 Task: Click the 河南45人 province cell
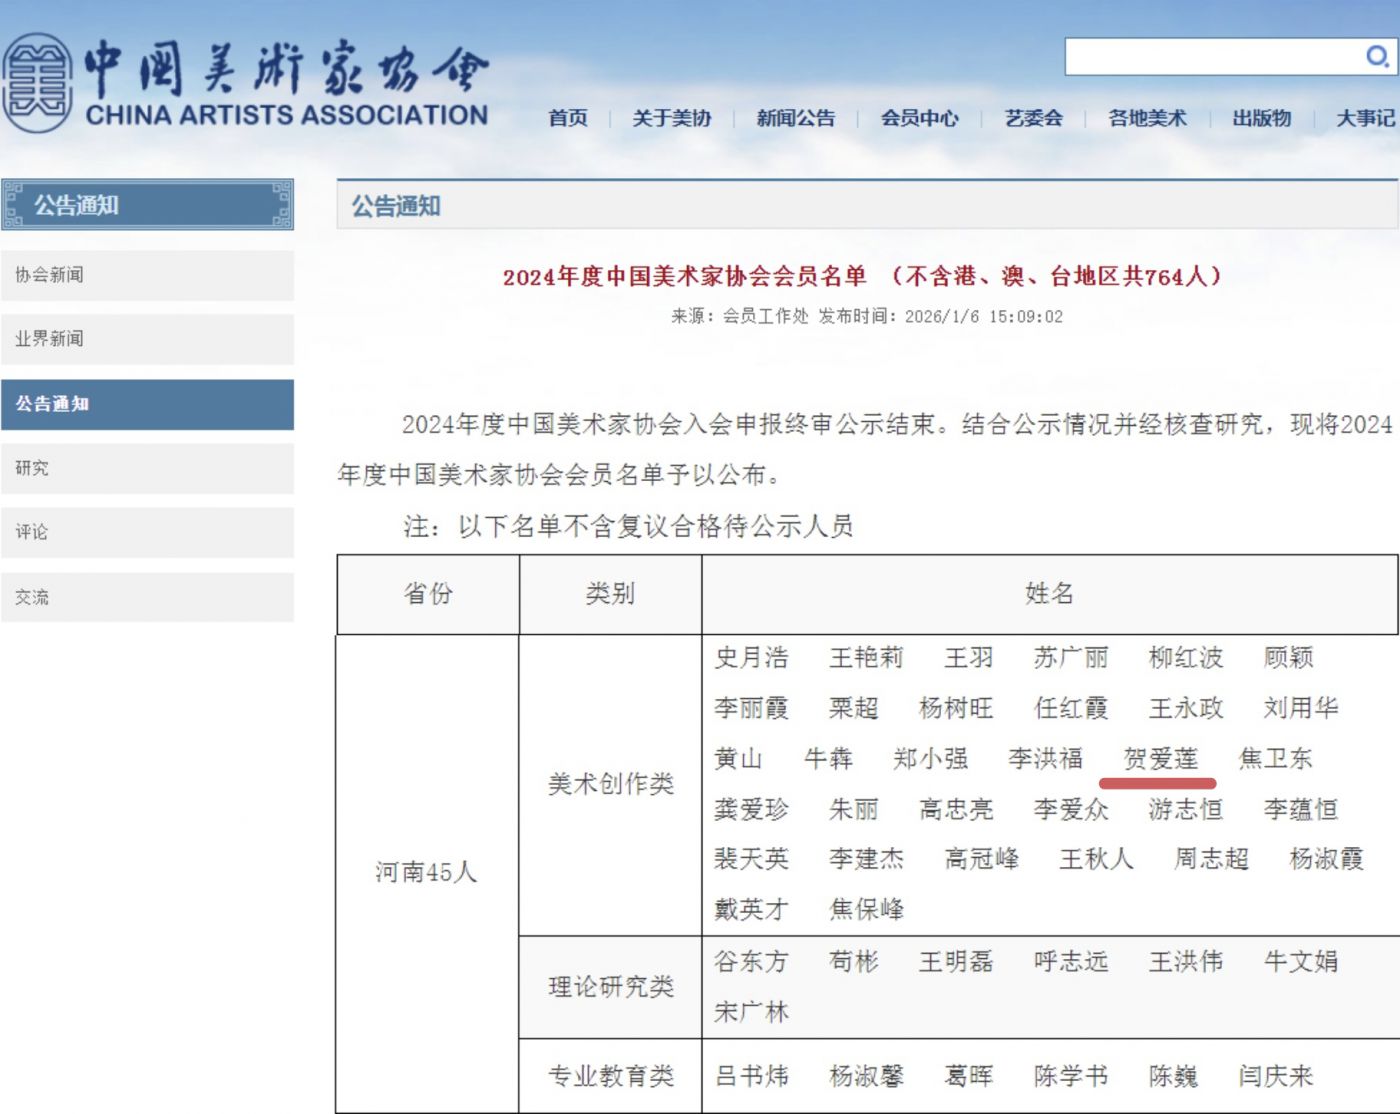click(427, 872)
